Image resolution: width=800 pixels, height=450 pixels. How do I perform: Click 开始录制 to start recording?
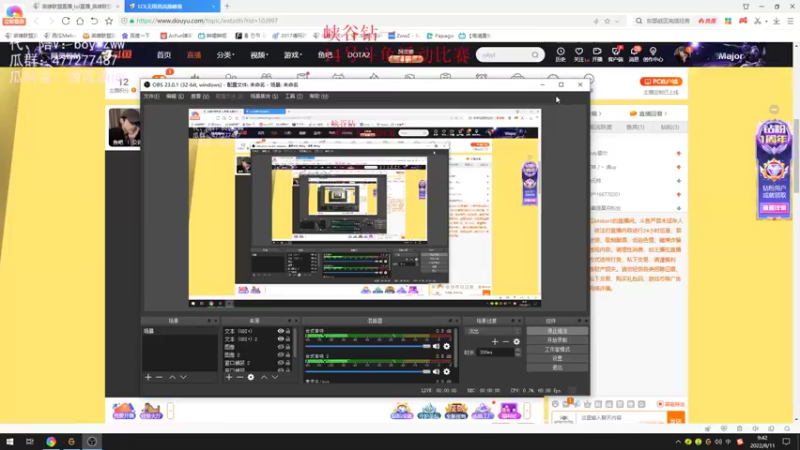tap(557, 340)
